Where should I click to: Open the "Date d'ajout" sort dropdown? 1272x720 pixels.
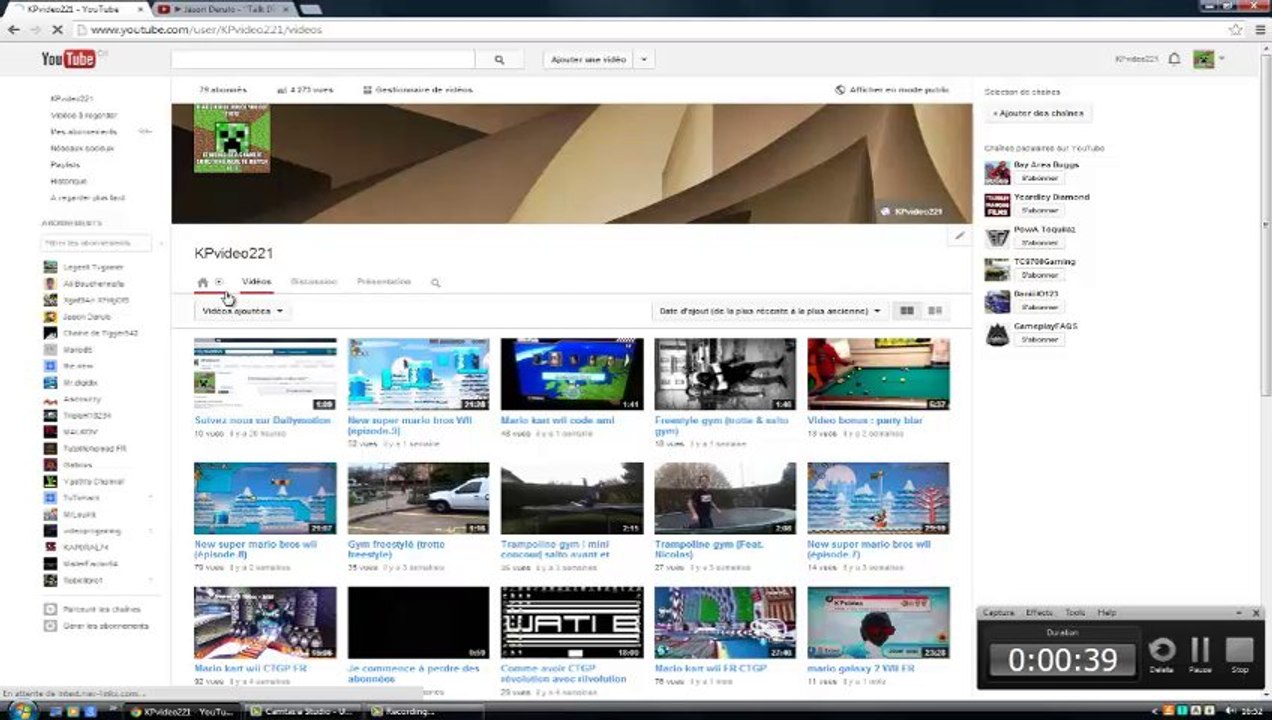pos(769,311)
